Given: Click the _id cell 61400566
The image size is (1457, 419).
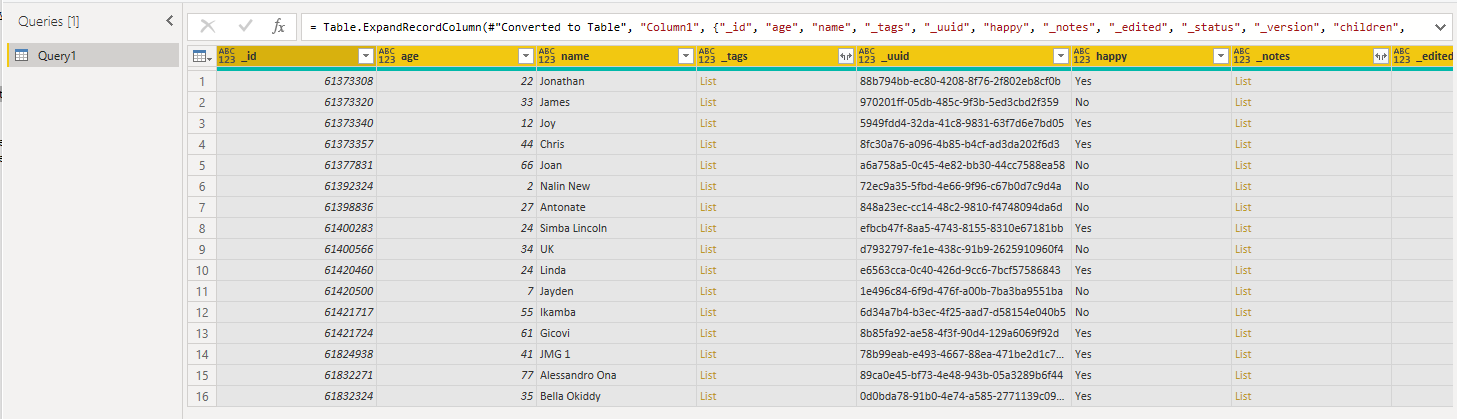Looking at the screenshot, I should [x=296, y=249].
